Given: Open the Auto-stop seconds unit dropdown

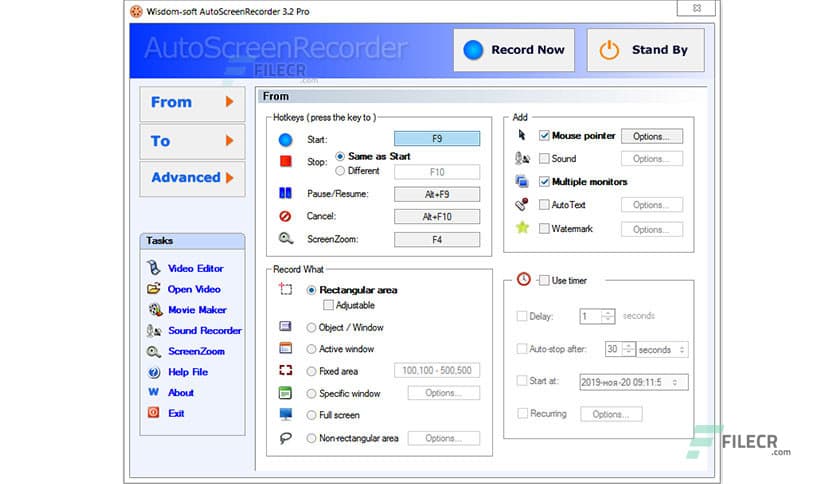Looking at the screenshot, I should click(x=682, y=350).
